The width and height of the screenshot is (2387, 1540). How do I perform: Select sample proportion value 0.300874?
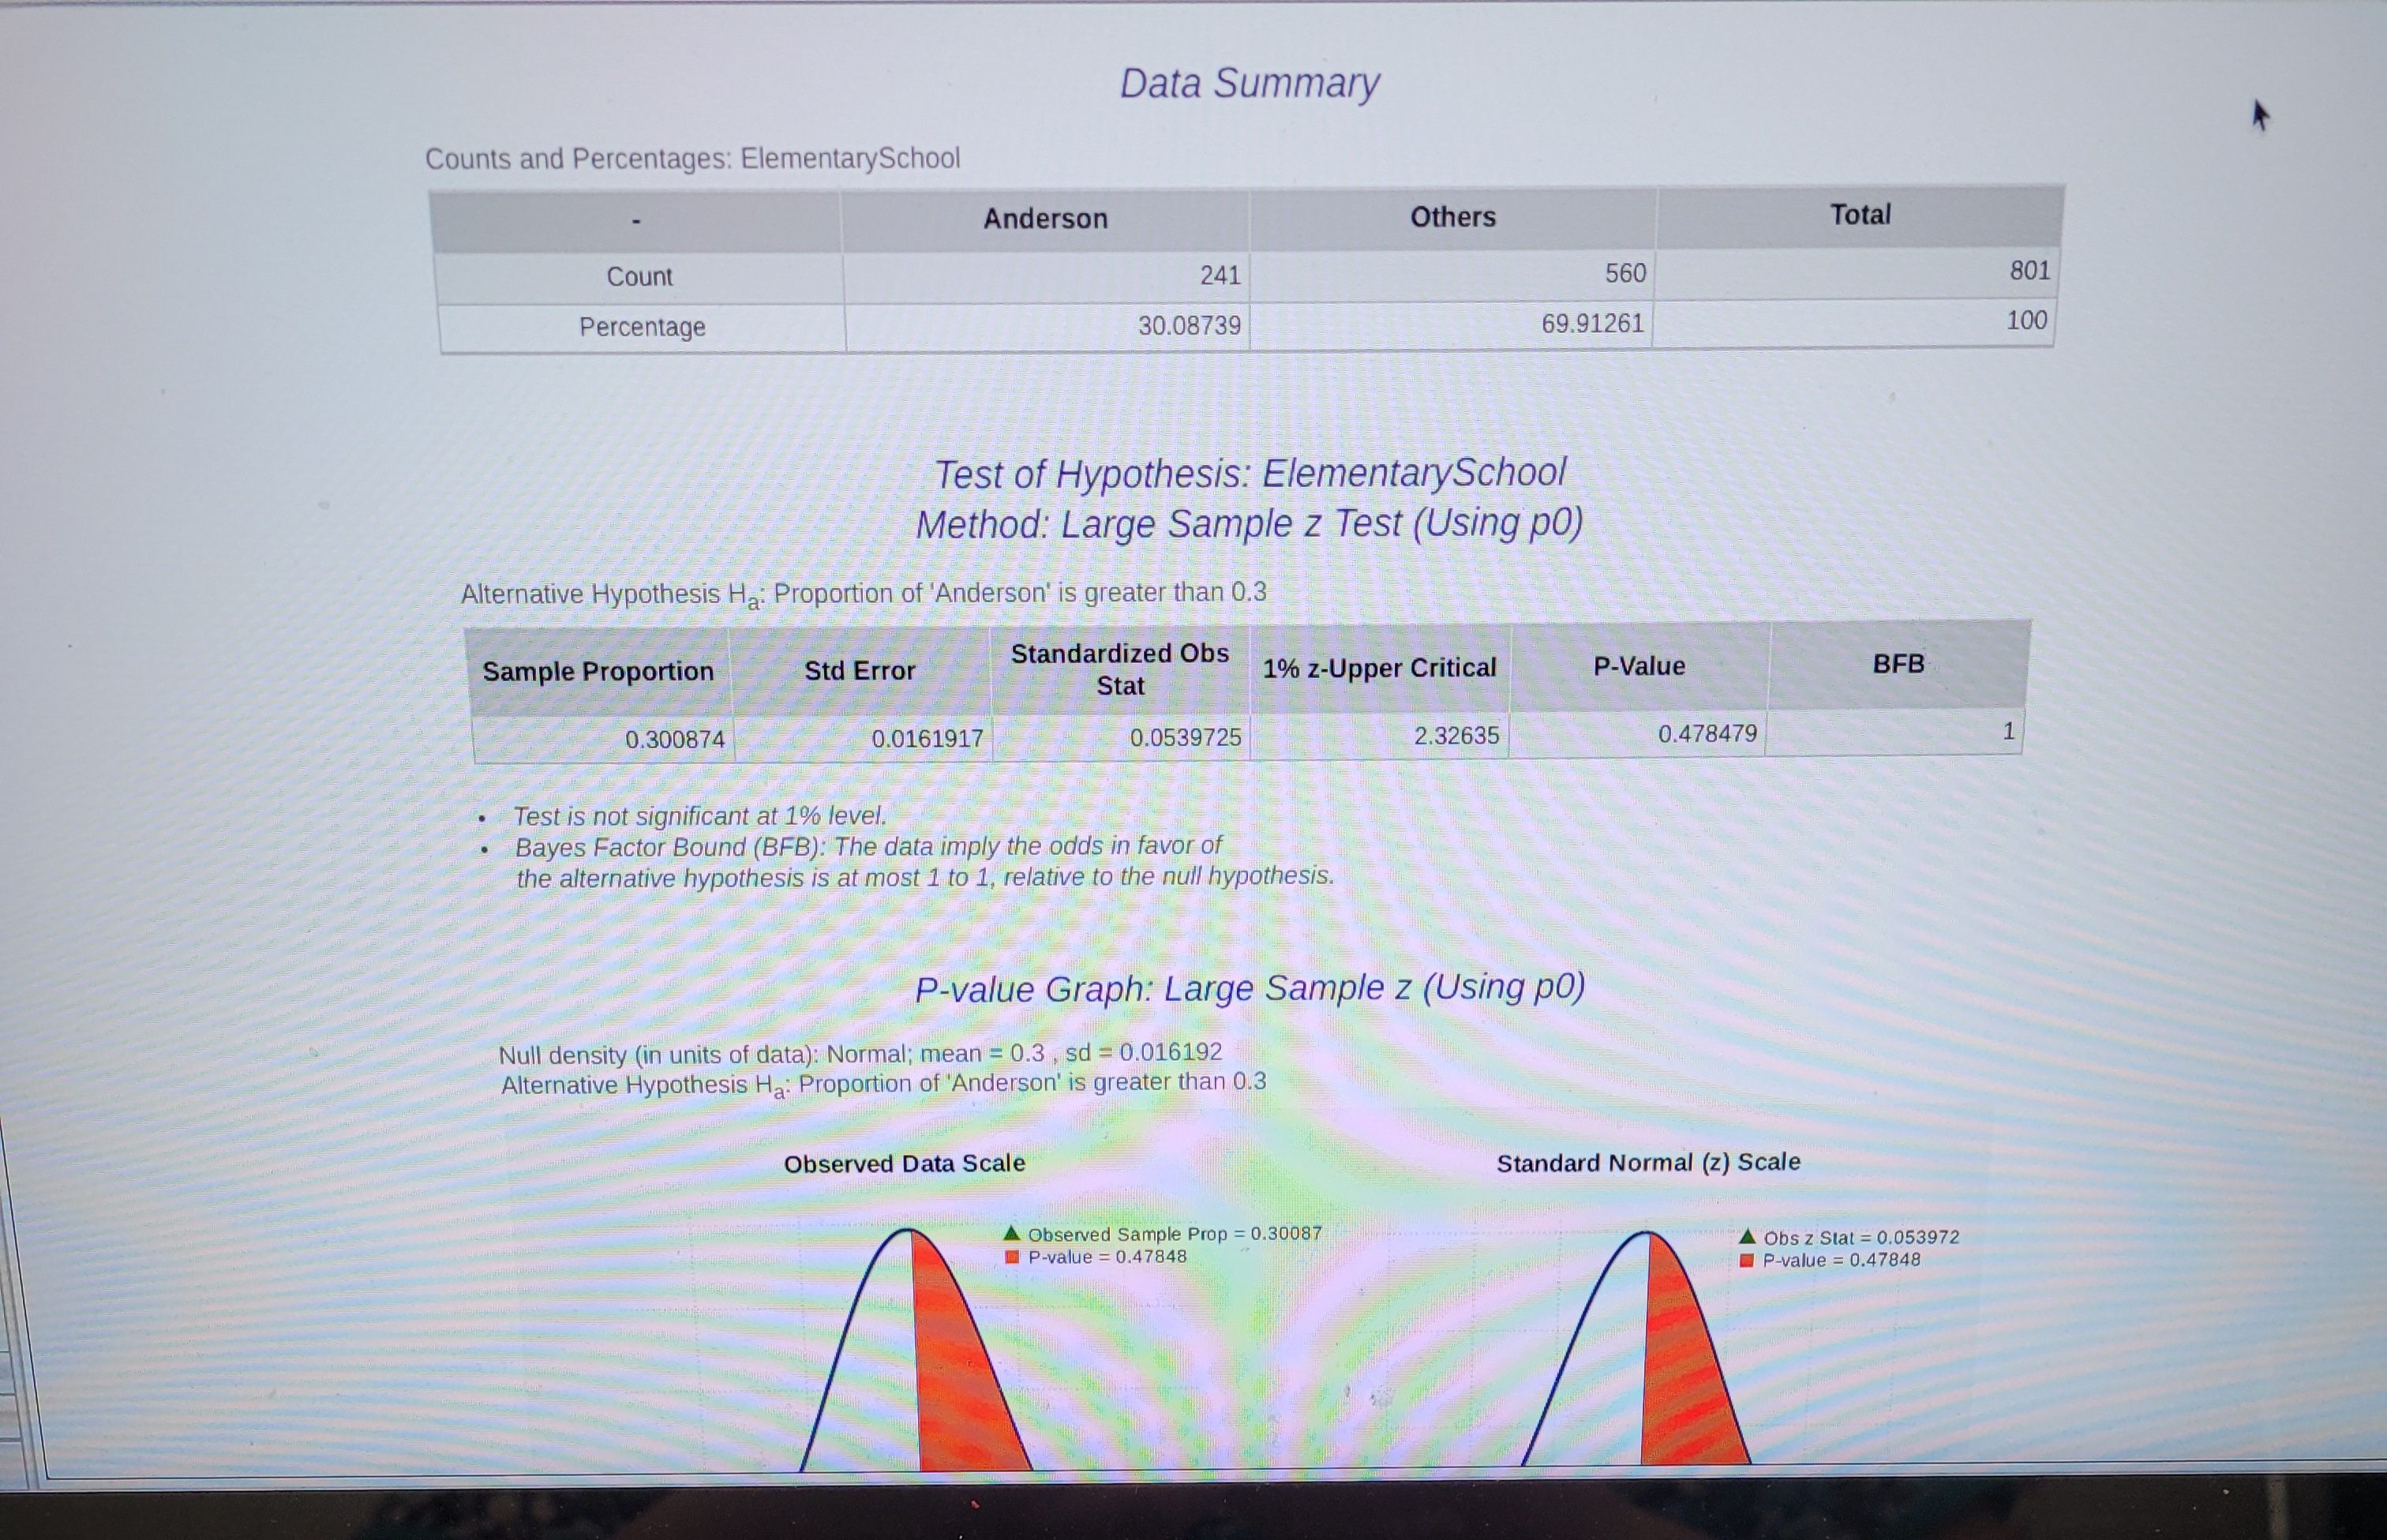point(675,739)
